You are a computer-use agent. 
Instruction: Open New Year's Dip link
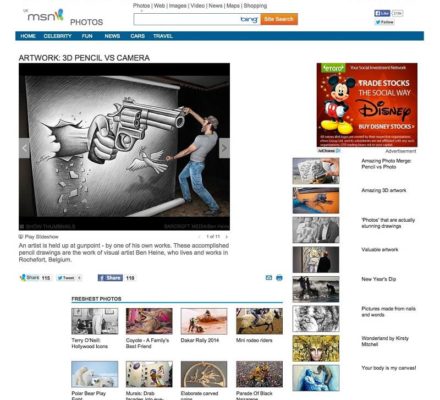[x=379, y=279]
